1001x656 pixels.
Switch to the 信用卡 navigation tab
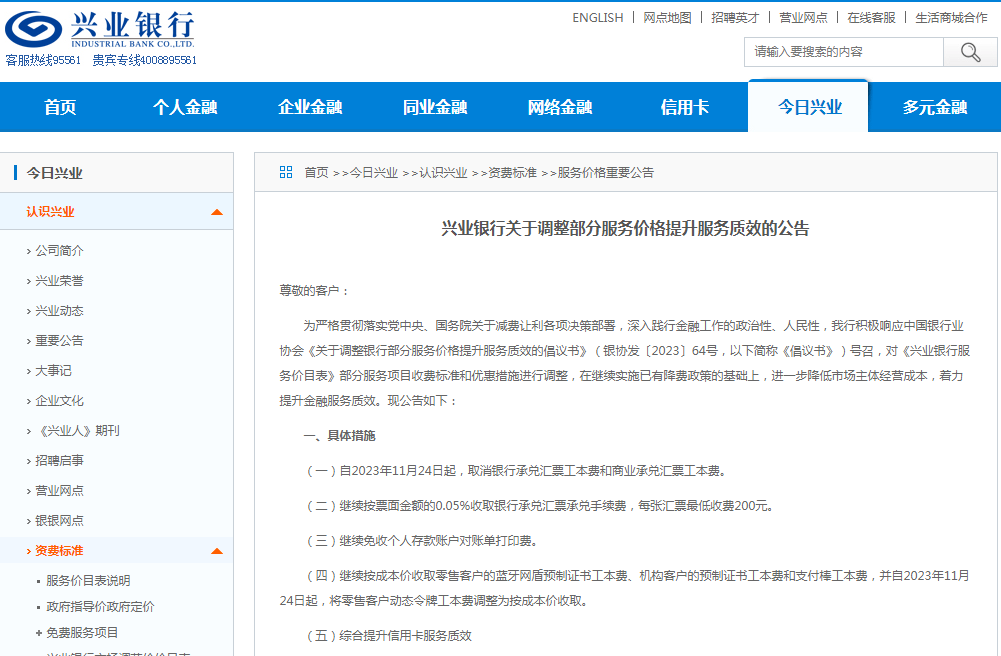[683, 106]
